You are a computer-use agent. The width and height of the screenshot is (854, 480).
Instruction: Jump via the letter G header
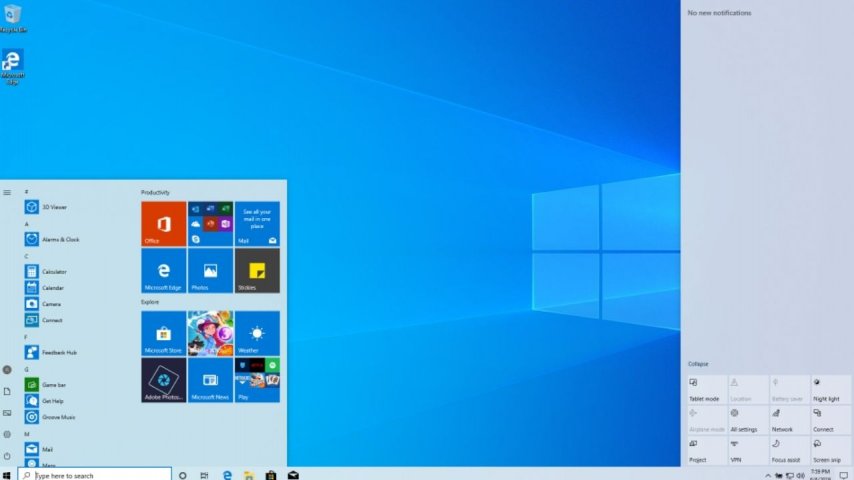point(26,369)
